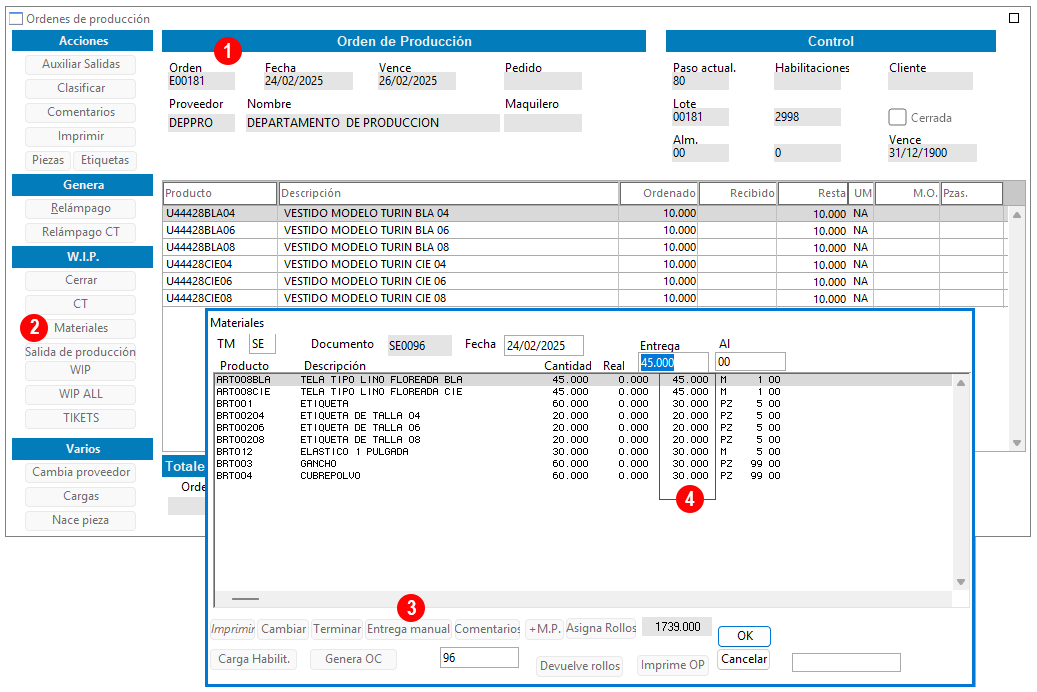Select material row BRT004 CUBREPOLVO

coord(583,475)
